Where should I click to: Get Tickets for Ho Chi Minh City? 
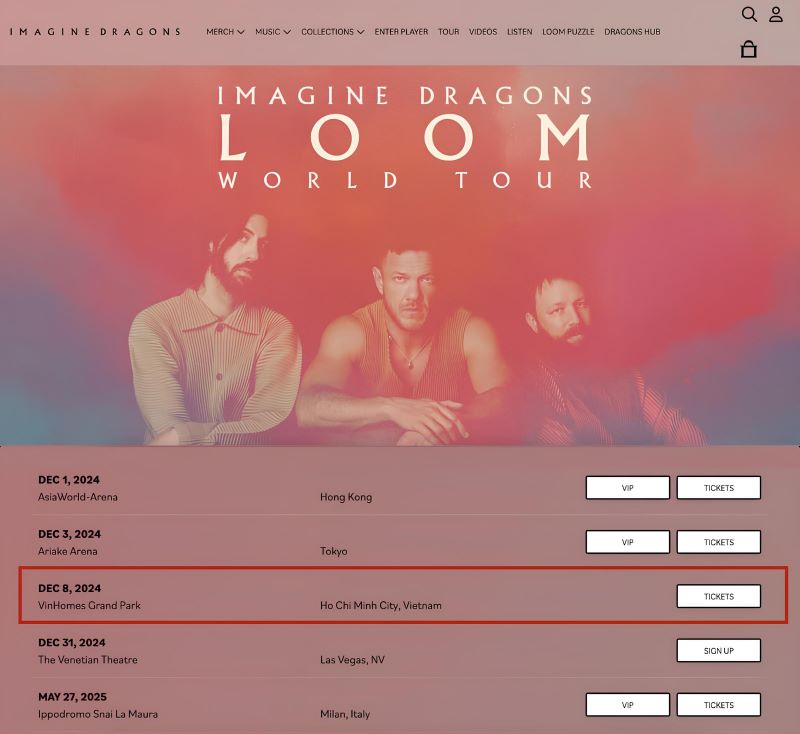pyautogui.click(x=718, y=596)
